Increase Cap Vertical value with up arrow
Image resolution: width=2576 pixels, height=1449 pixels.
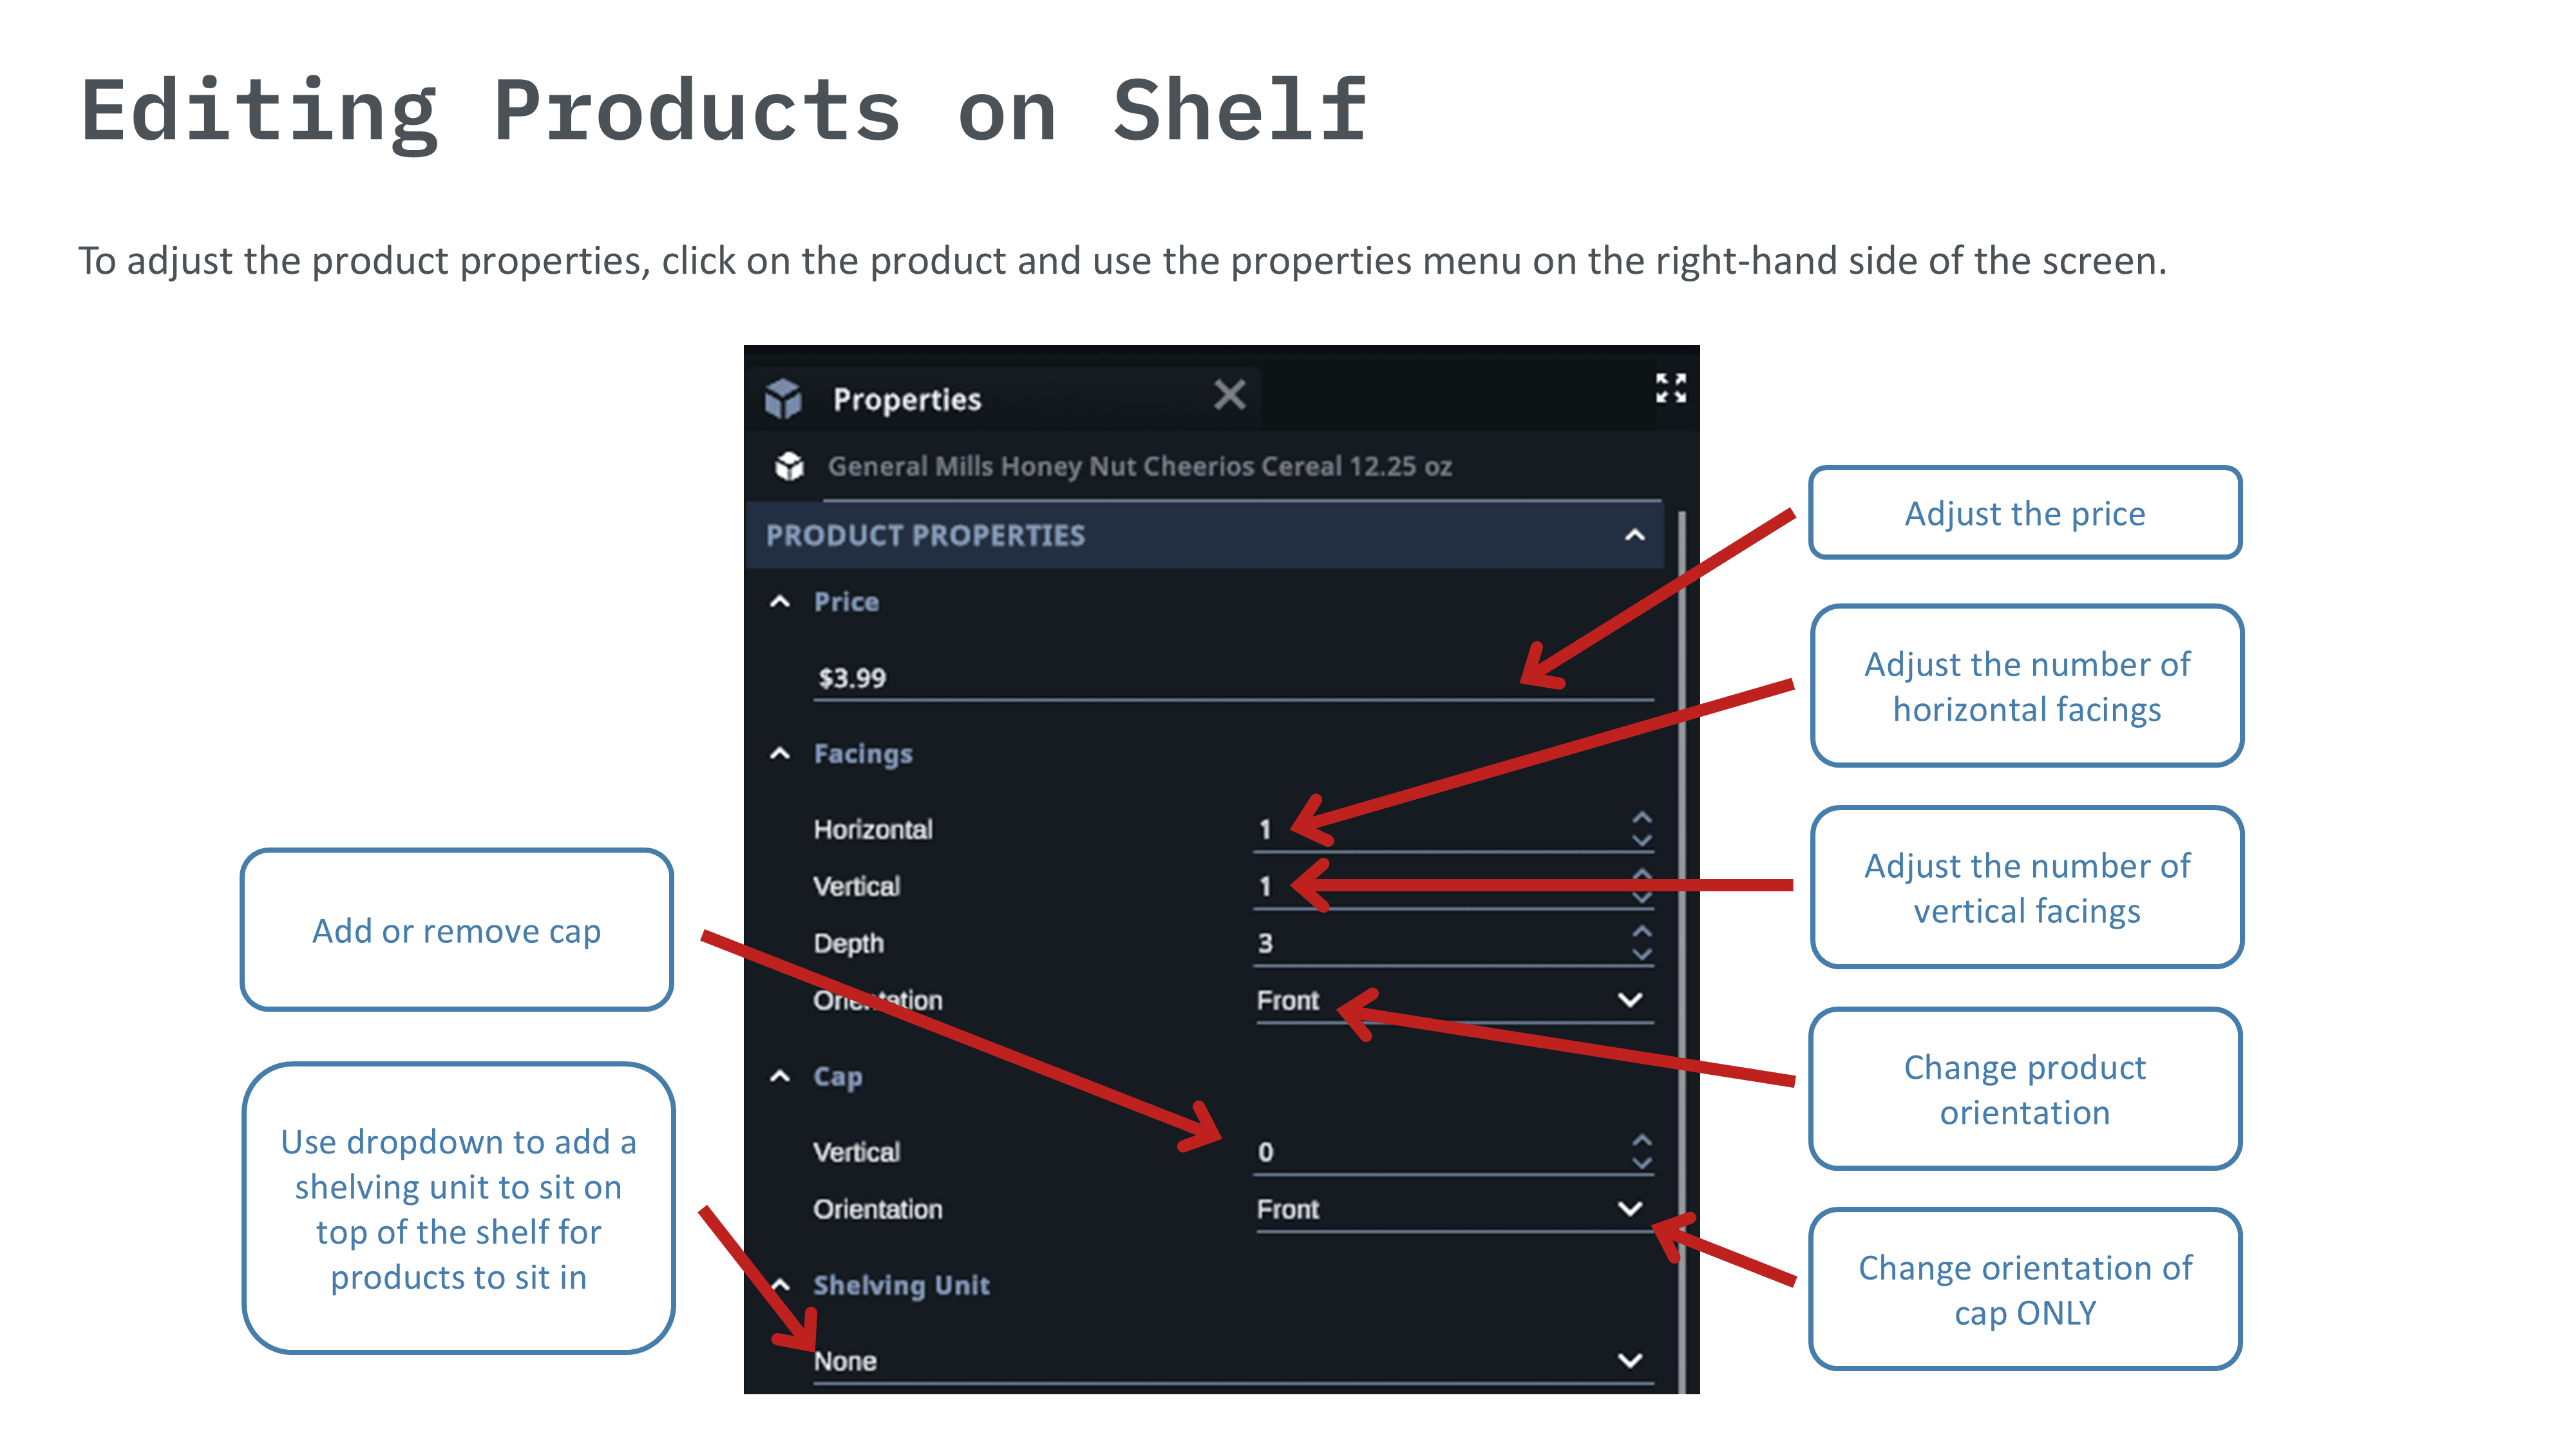pyautogui.click(x=1641, y=1140)
